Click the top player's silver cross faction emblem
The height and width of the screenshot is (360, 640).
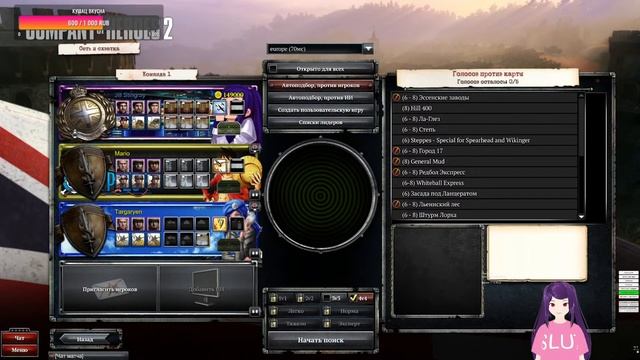[x=85, y=114]
